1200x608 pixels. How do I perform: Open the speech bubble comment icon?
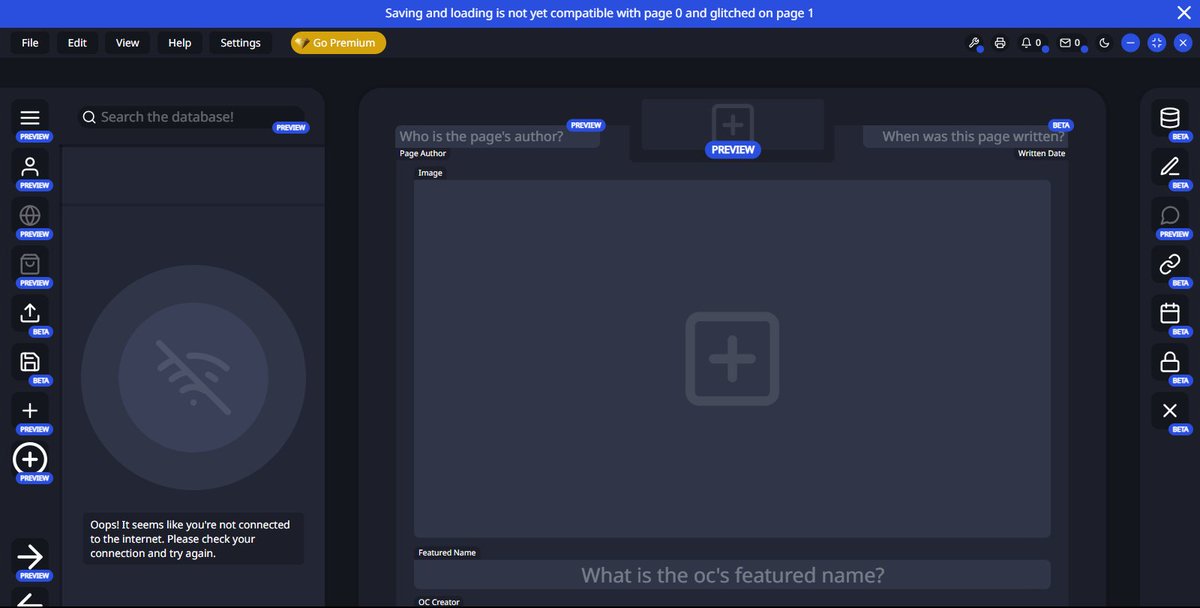point(1170,215)
